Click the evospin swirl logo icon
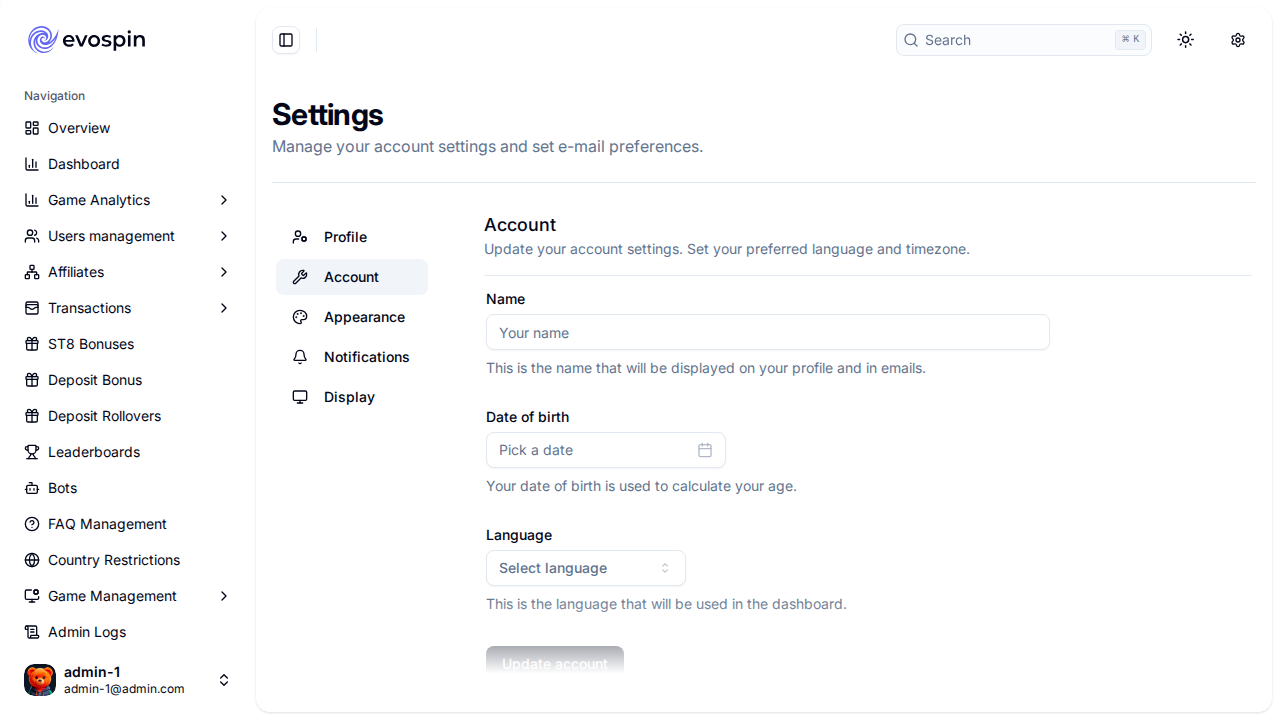Screen dimensions: 1280x720 click(x=42, y=40)
